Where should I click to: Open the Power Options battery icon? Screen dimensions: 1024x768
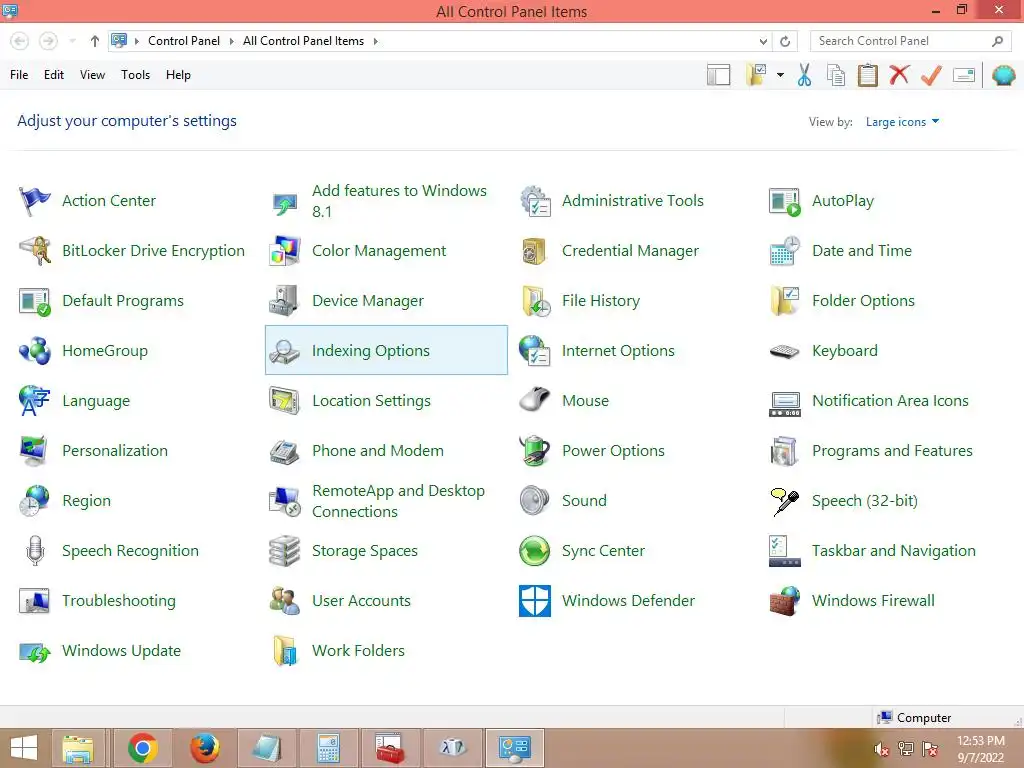click(534, 451)
